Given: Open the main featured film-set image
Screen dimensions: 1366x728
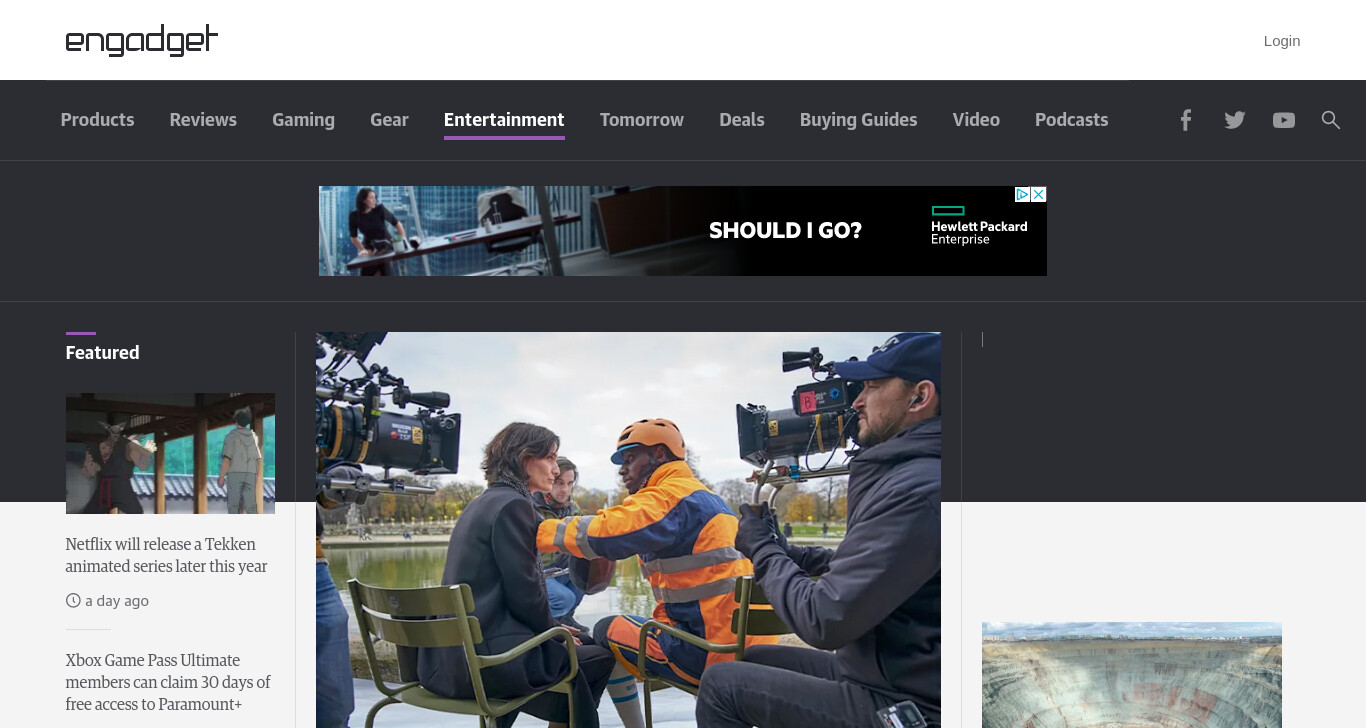Looking at the screenshot, I should (x=628, y=530).
